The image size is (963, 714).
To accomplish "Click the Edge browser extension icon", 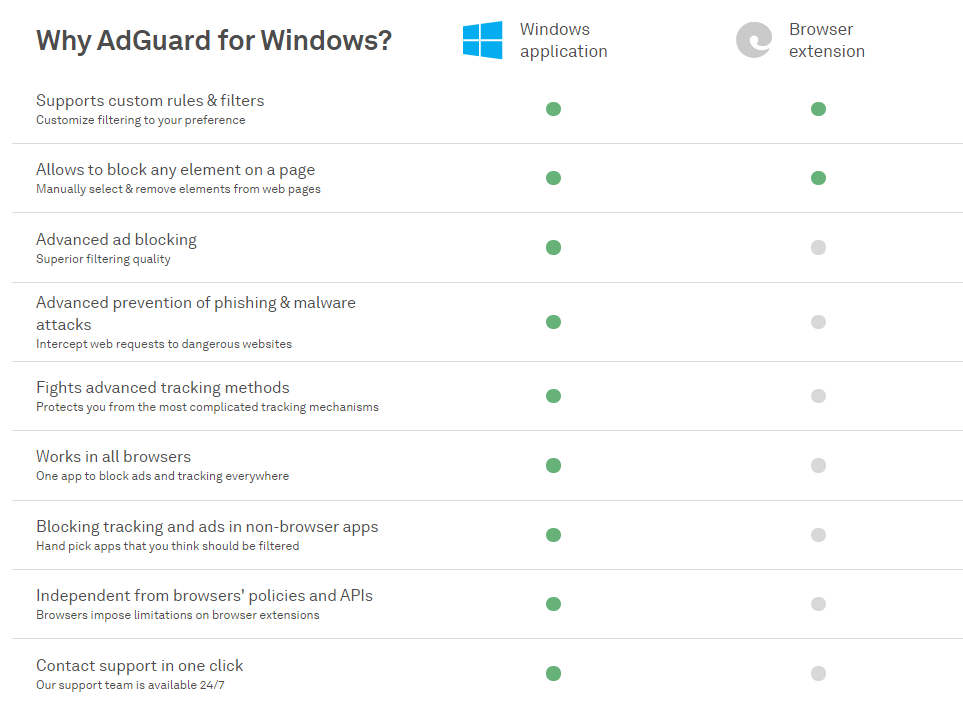I will pos(753,41).
